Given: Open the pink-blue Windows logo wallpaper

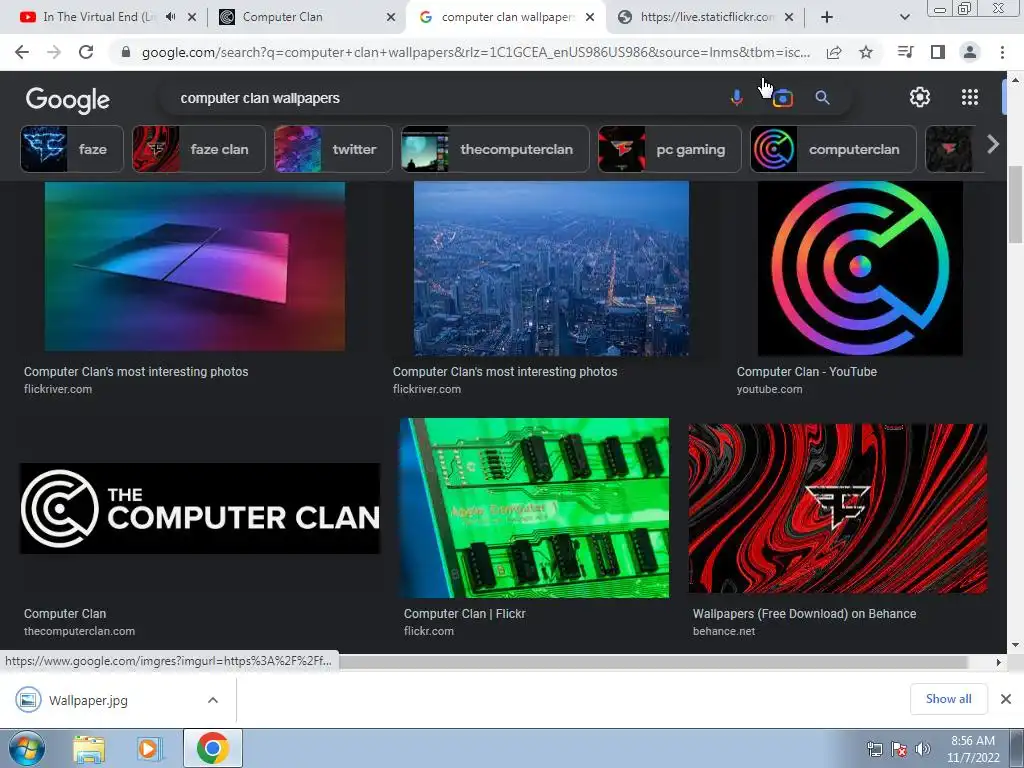Looking at the screenshot, I should click(x=195, y=266).
